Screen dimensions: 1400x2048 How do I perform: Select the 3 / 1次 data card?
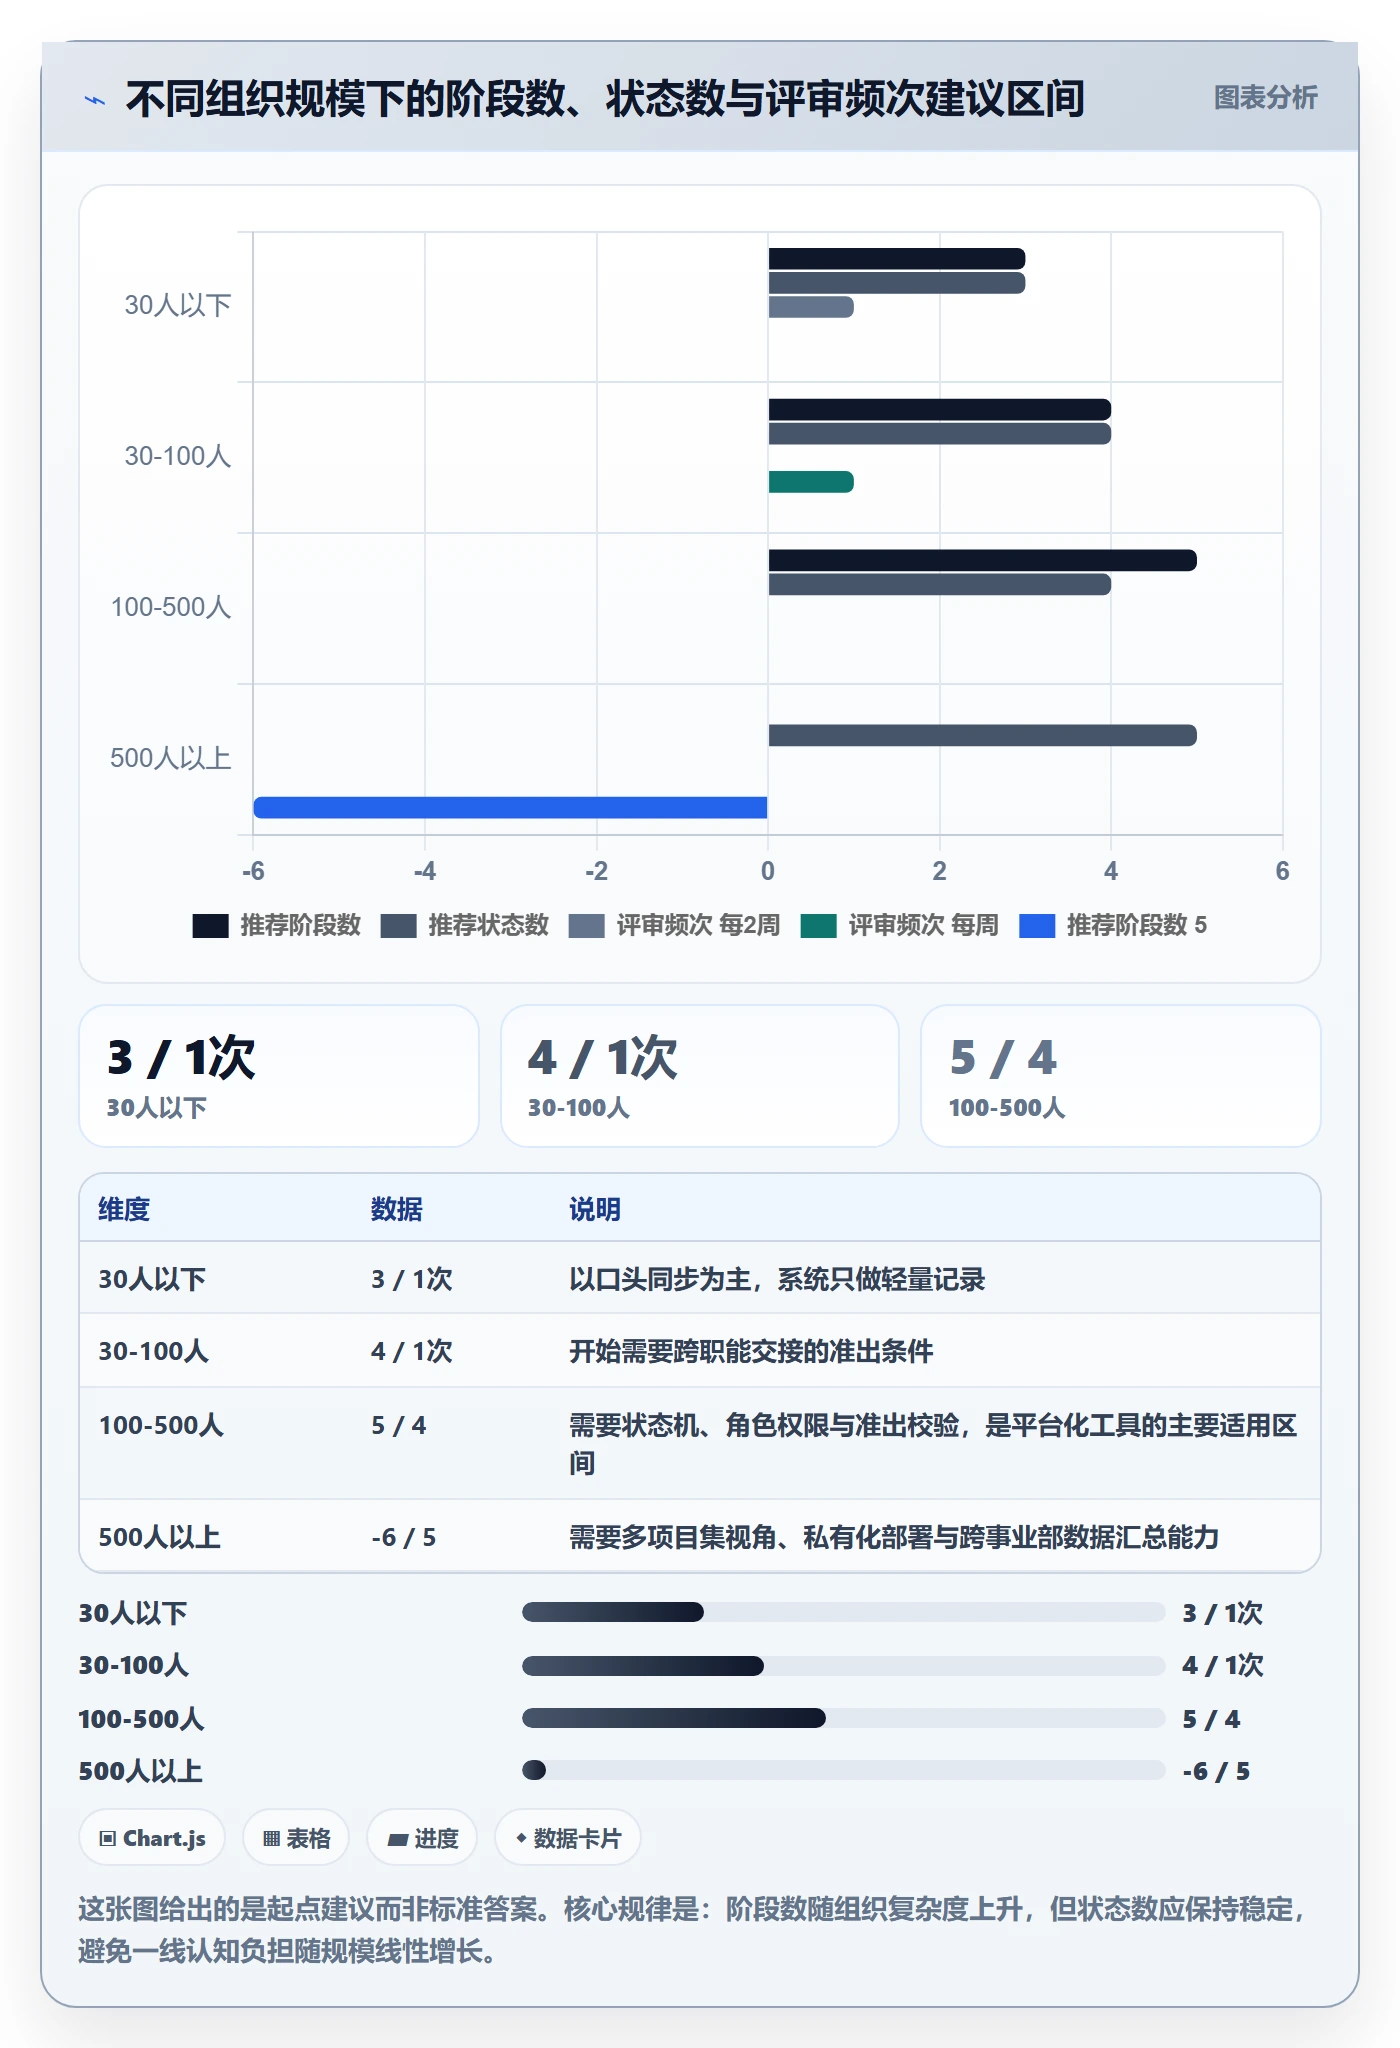tap(279, 1076)
